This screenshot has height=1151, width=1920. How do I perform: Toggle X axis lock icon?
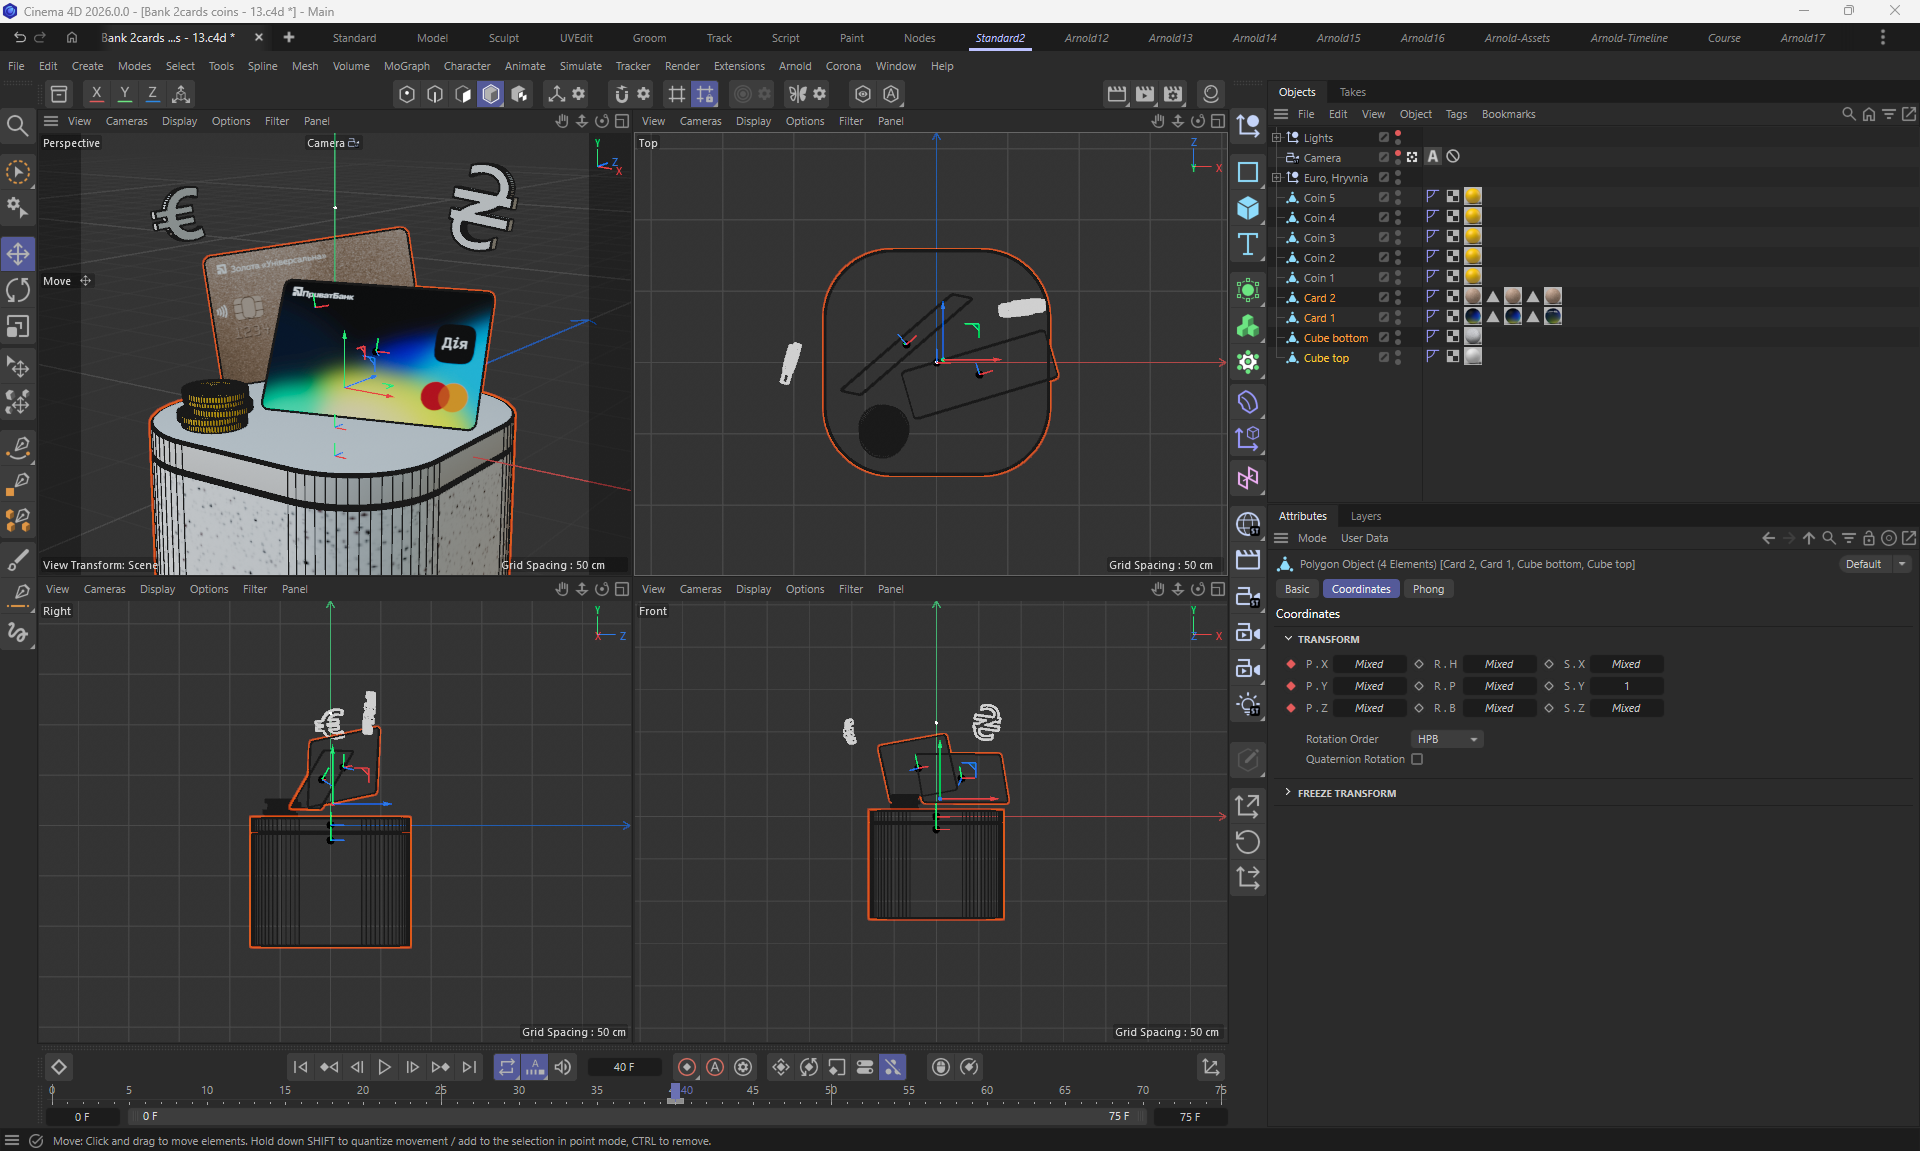[96, 94]
